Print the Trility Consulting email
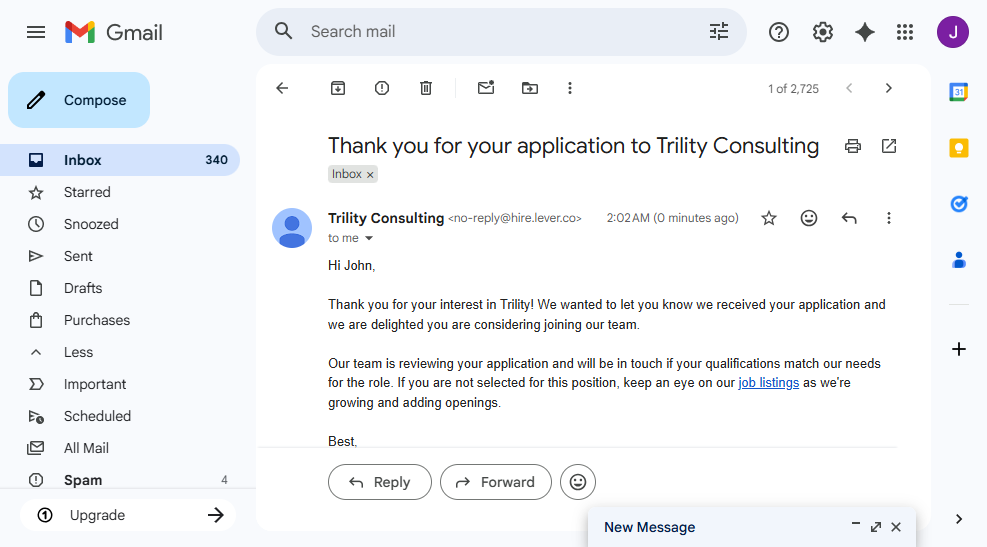Screen dimensions: 987x547 coord(853,146)
